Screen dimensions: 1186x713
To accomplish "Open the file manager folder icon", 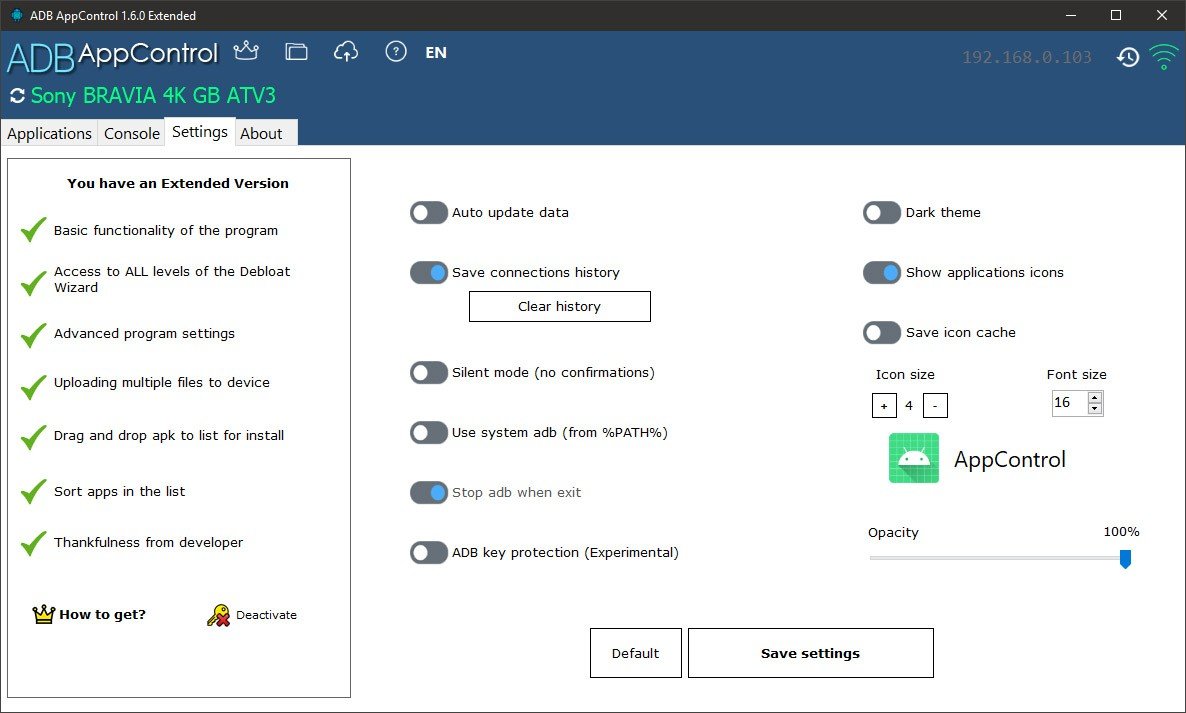I will pos(296,51).
